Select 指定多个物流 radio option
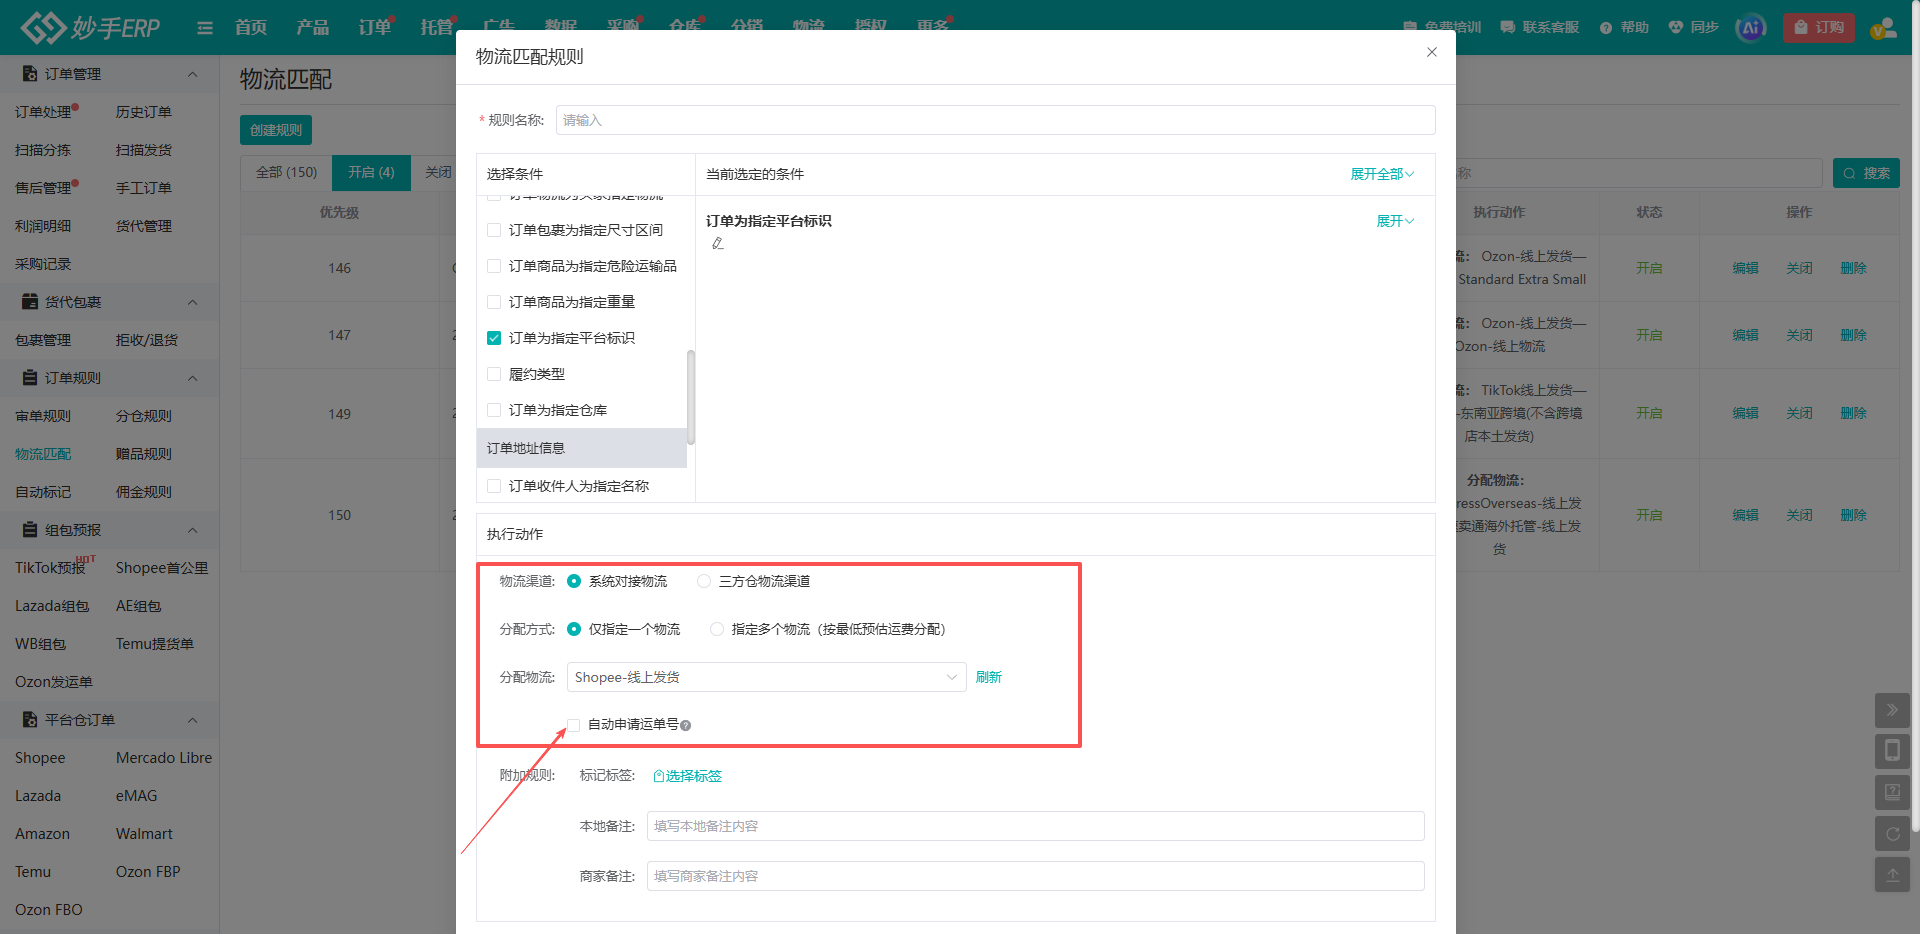Image resolution: width=1920 pixels, height=934 pixels. pos(717,629)
